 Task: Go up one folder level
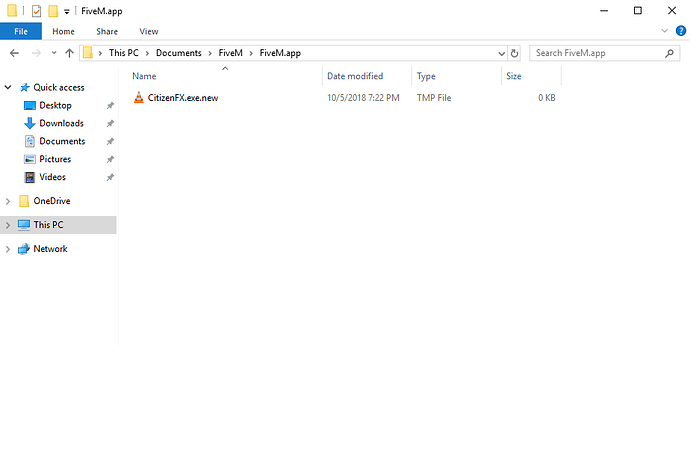click(x=69, y=53)
